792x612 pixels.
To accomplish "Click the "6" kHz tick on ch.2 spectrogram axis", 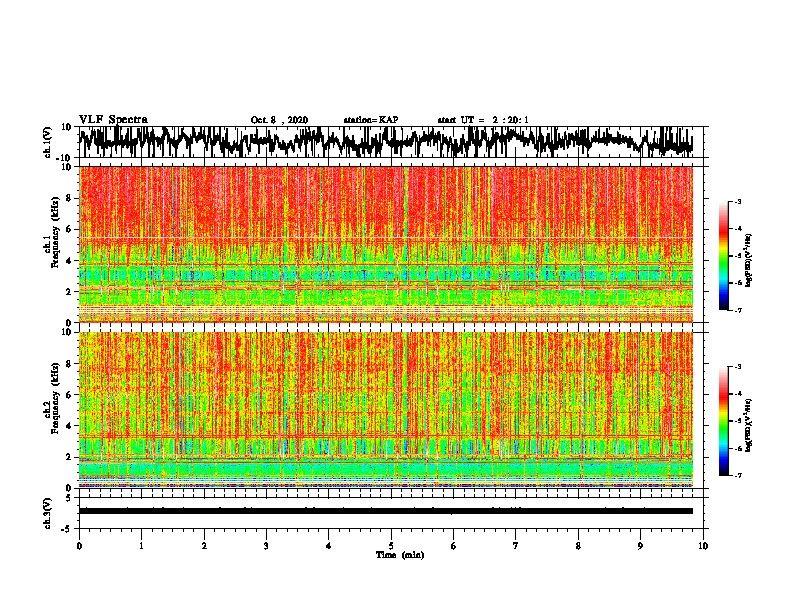I will coord(70,395).
